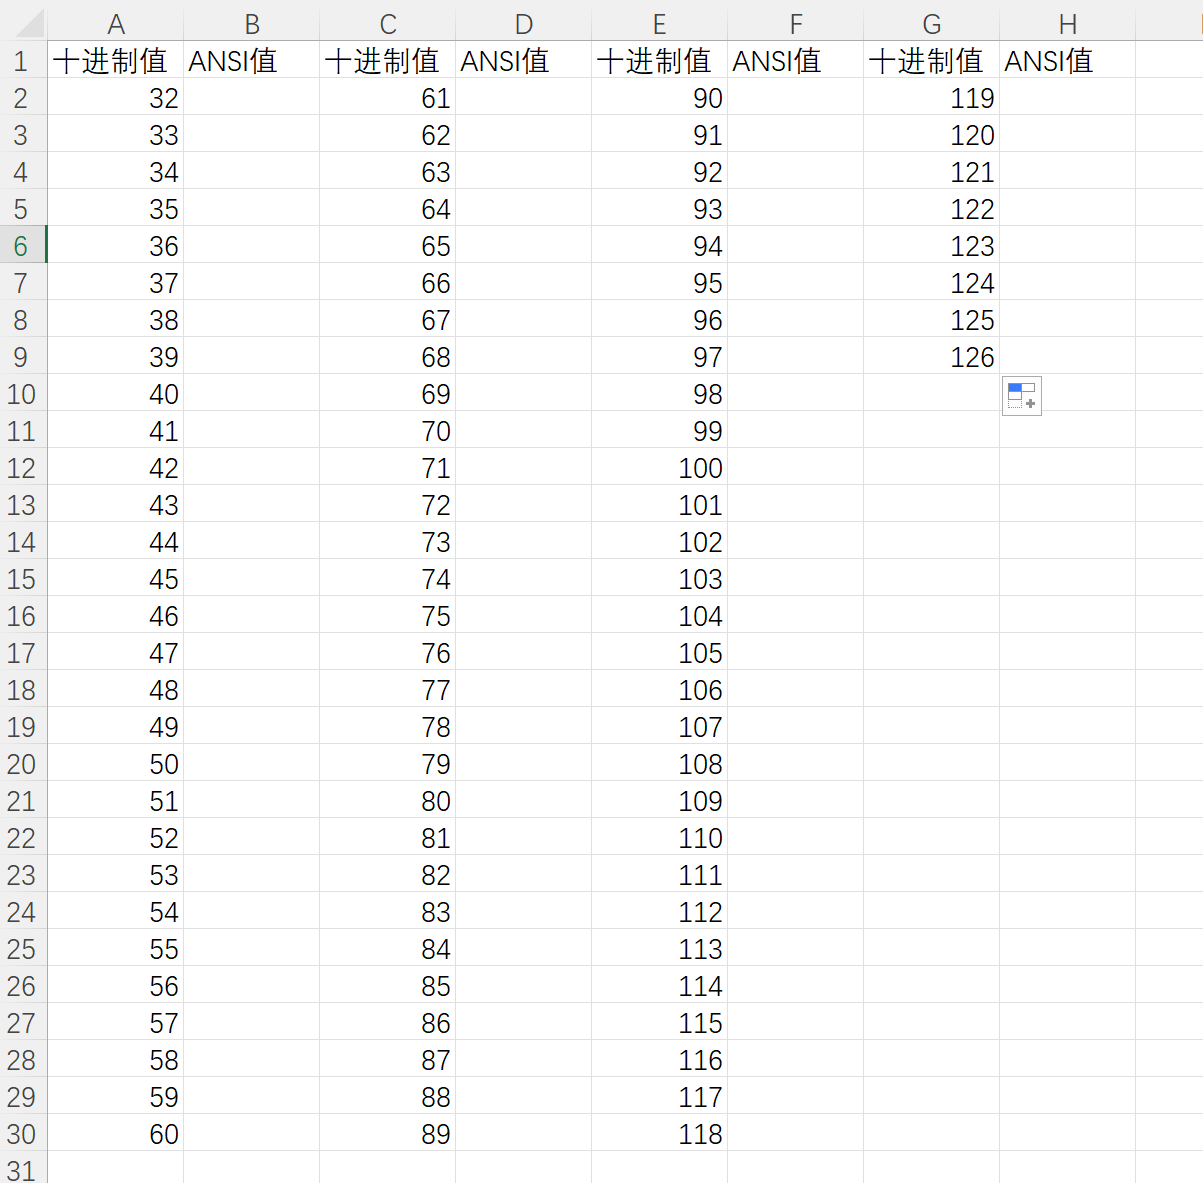Click the cell containing value 32

pyautogui.click(x=116, y=97)
